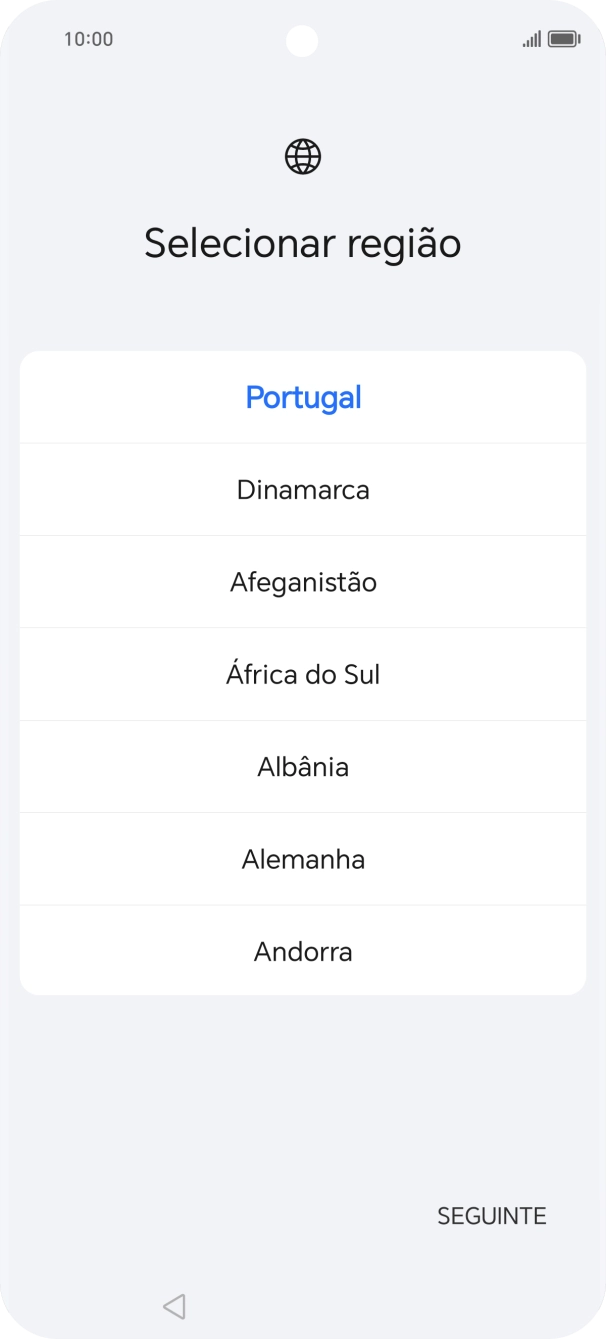Click the Selecionar região title
606x1339 pixels.
(x=303, y=242)
